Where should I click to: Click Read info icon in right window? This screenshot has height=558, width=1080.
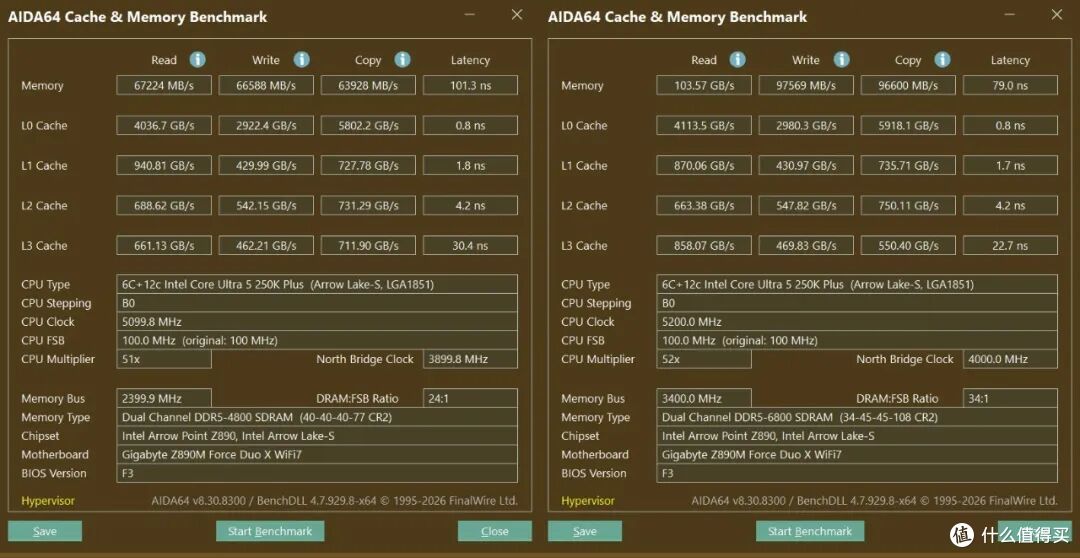click(738, 60)
